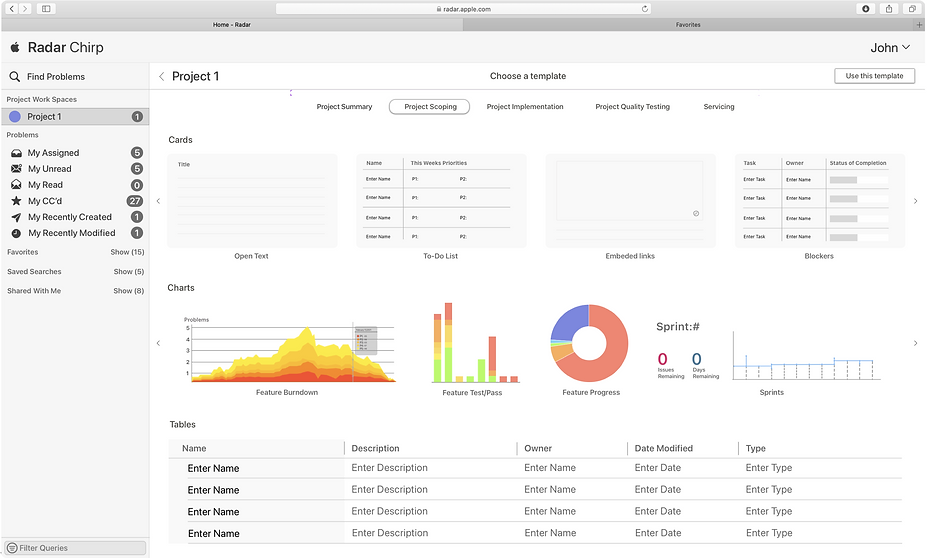Open the My Recently Modified list

pyautogui.click(x=76, y=233)
